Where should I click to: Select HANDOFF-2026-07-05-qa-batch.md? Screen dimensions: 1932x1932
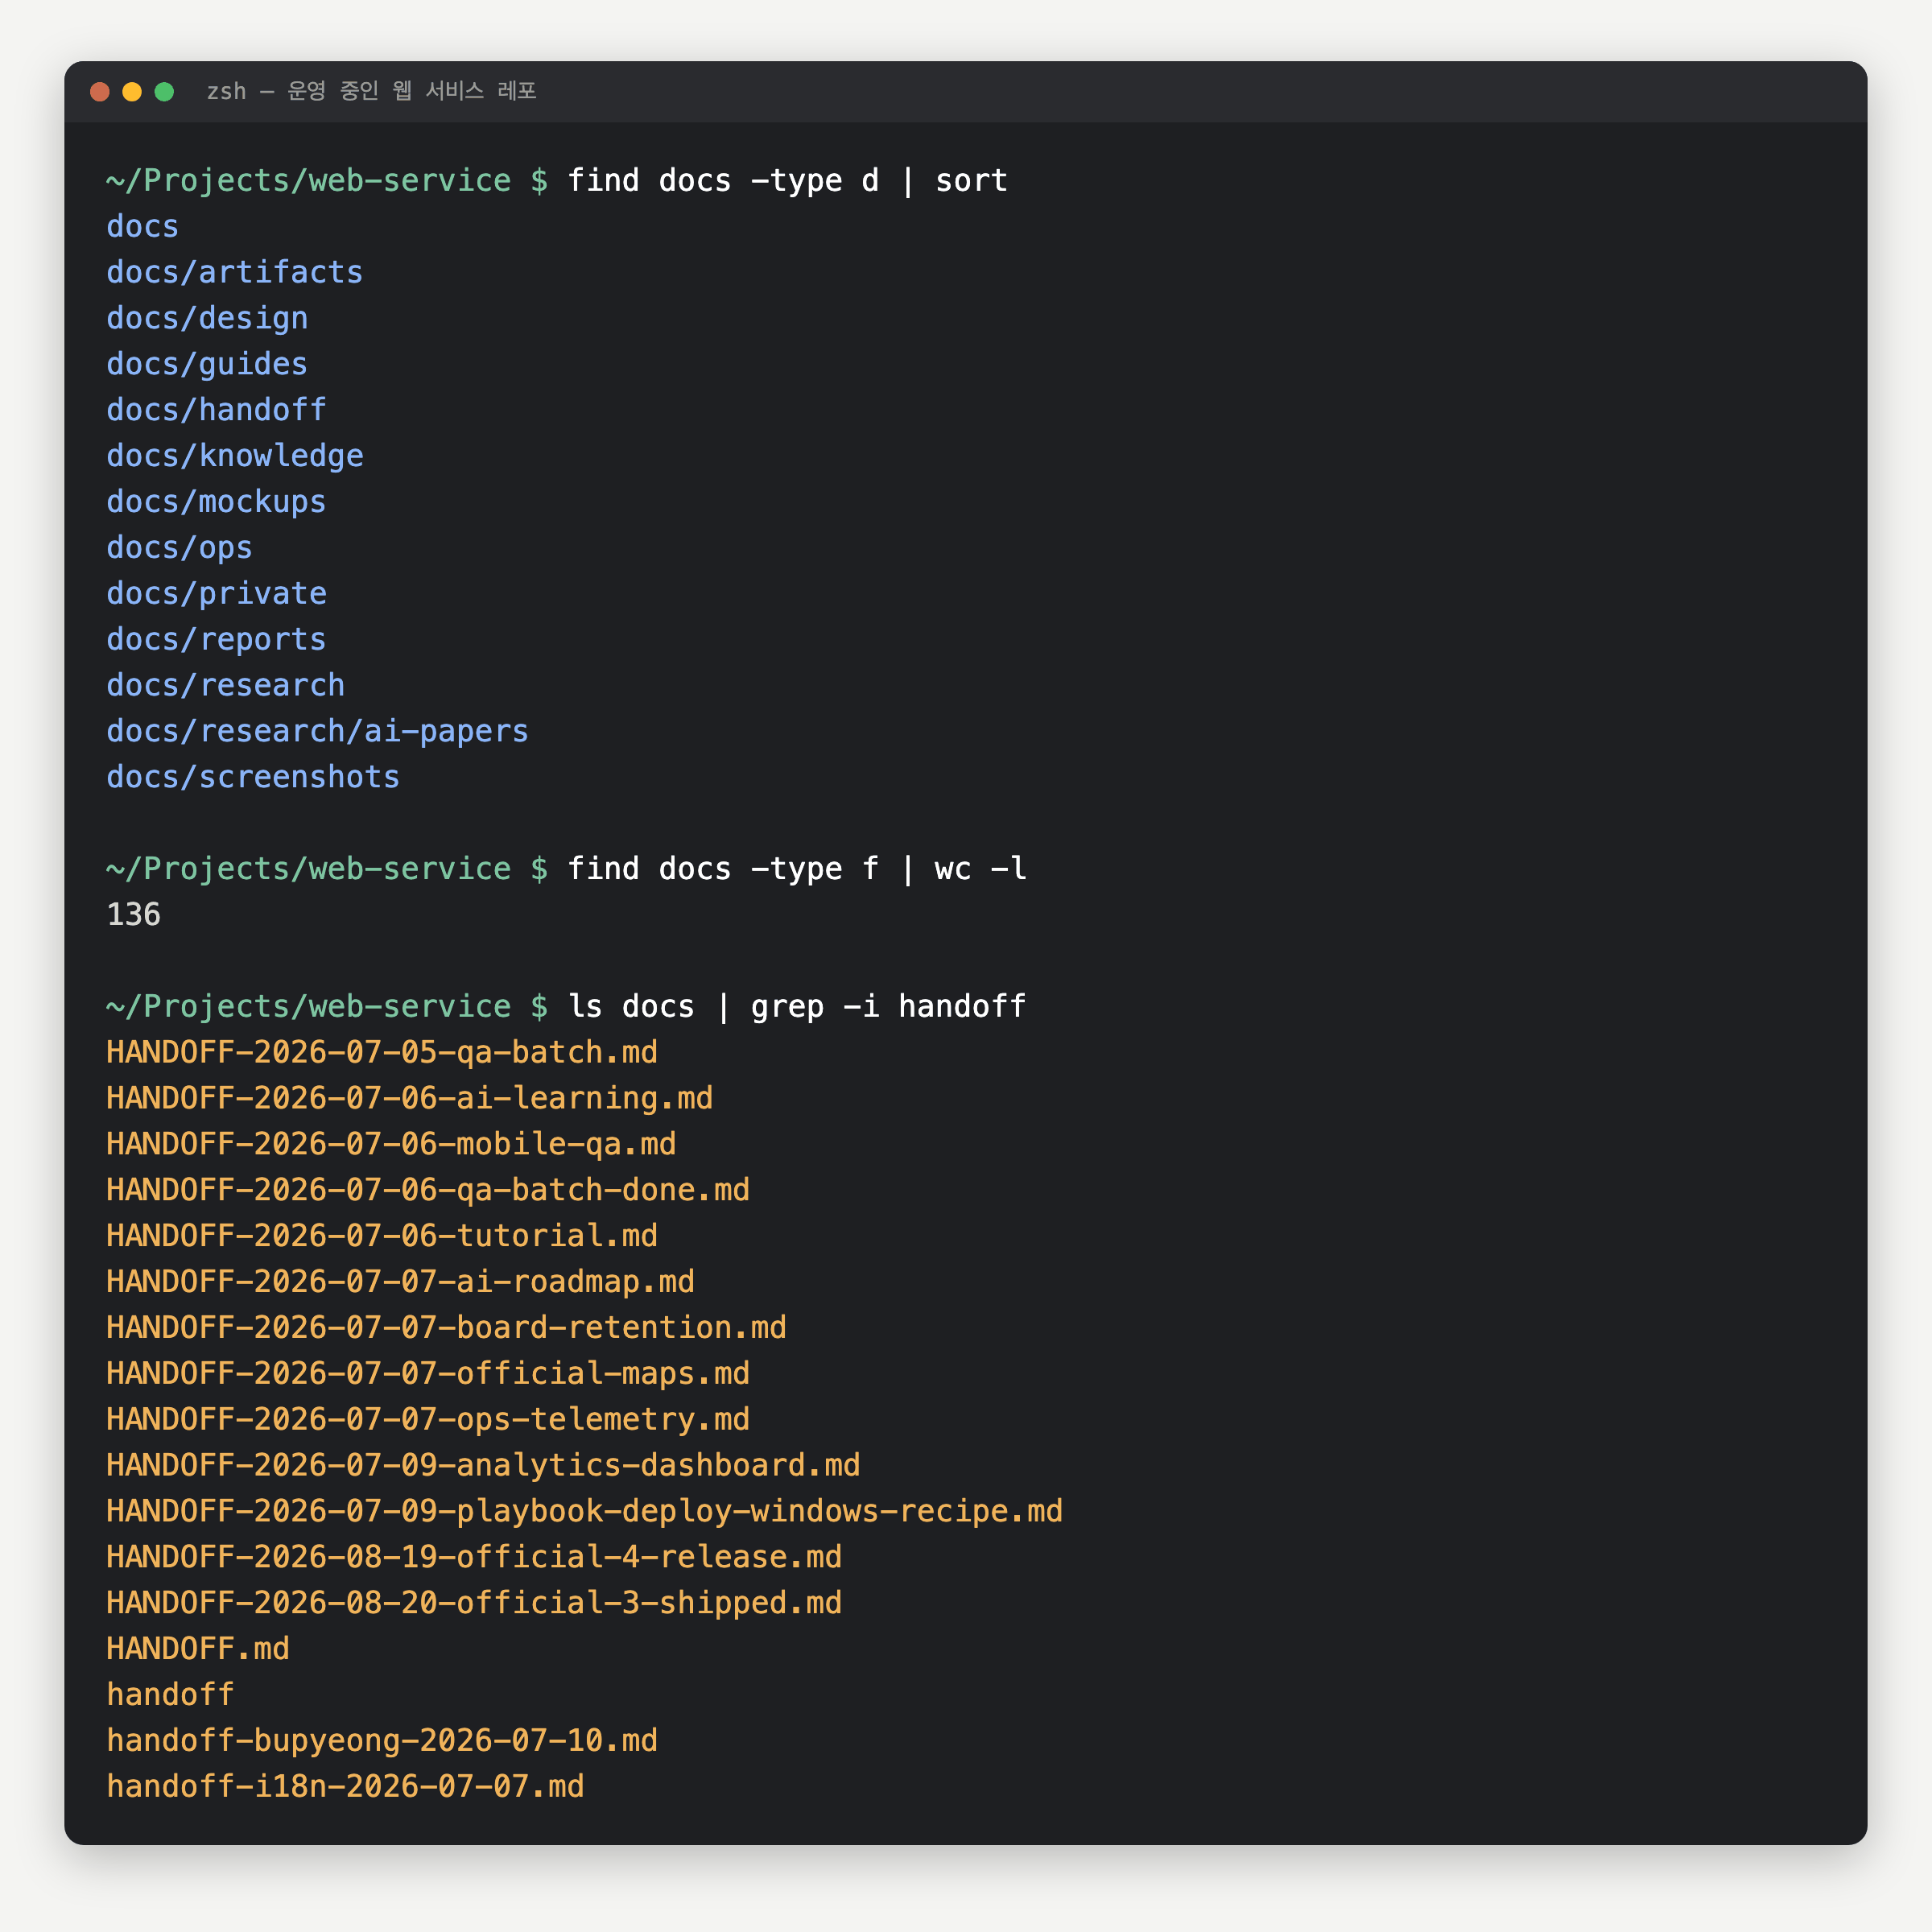(382, 1052)
